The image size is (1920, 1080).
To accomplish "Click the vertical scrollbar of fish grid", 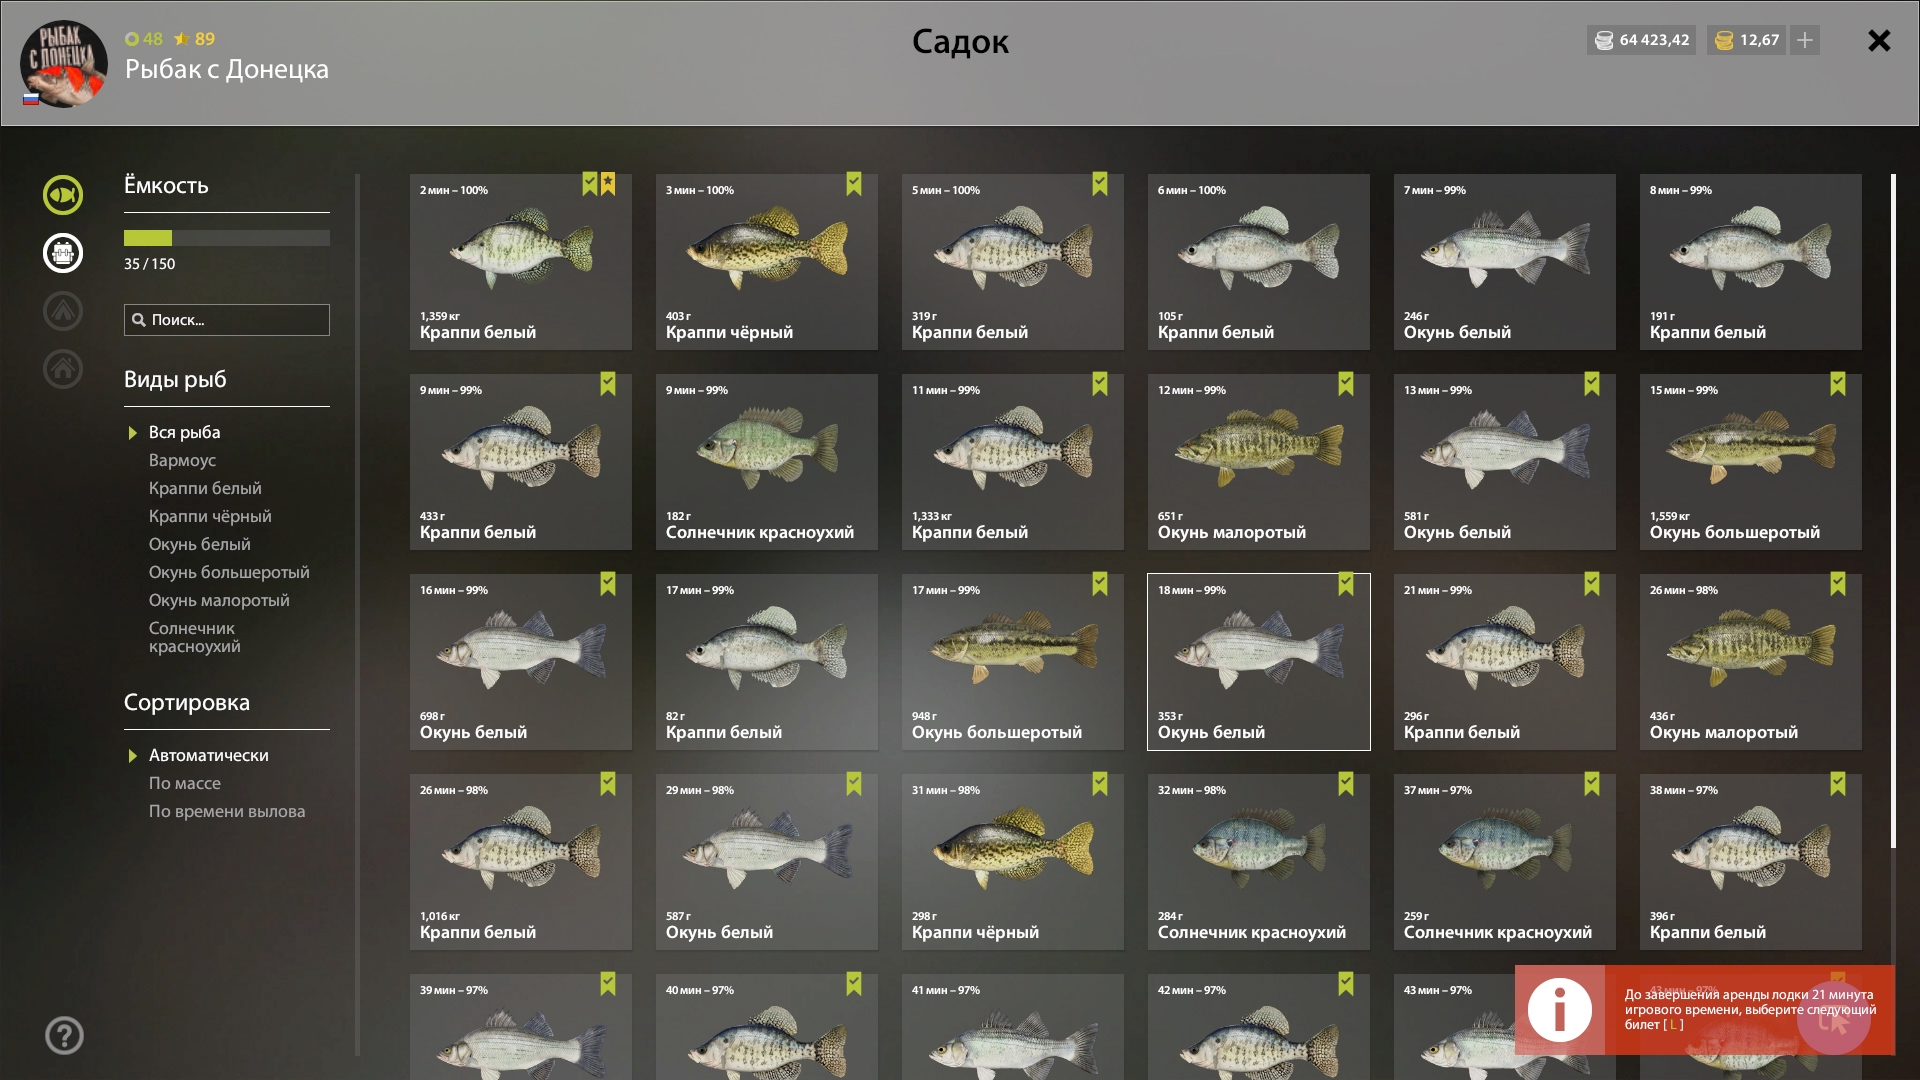I will point(1893,511).
